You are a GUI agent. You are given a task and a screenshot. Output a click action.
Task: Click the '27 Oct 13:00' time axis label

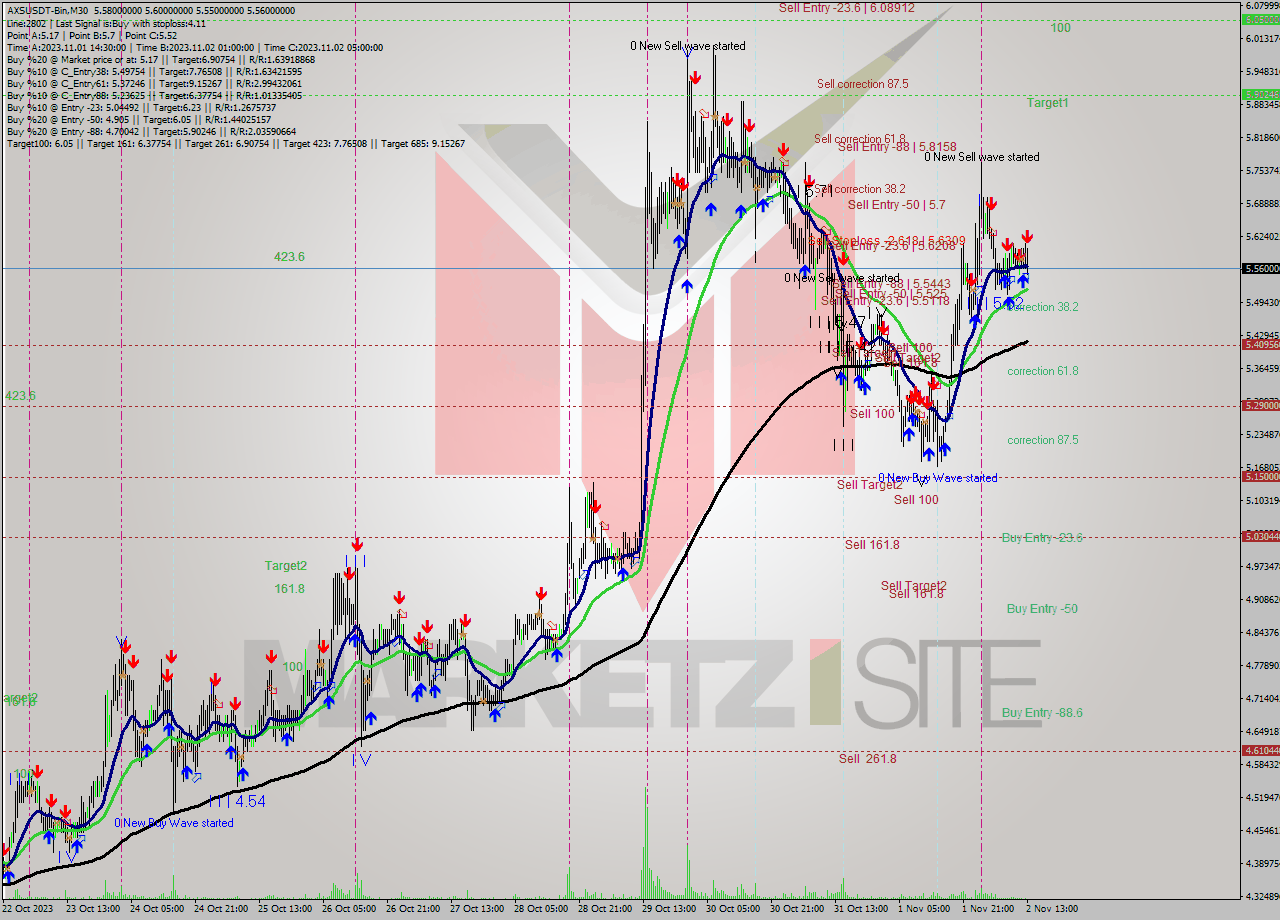(477, 909)
